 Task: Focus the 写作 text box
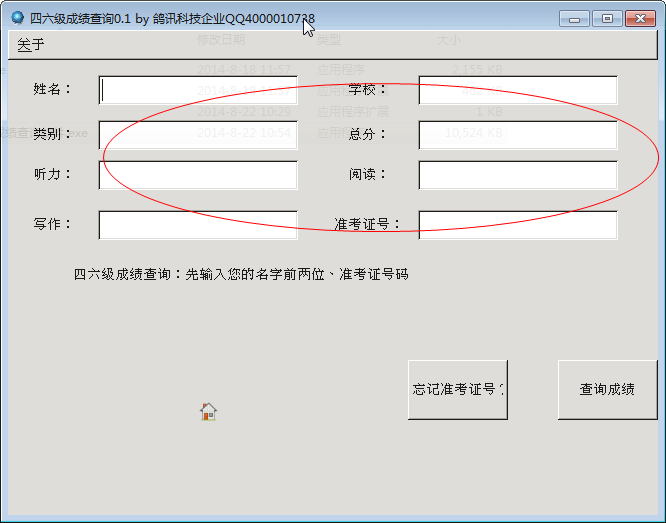coord(198,225)
